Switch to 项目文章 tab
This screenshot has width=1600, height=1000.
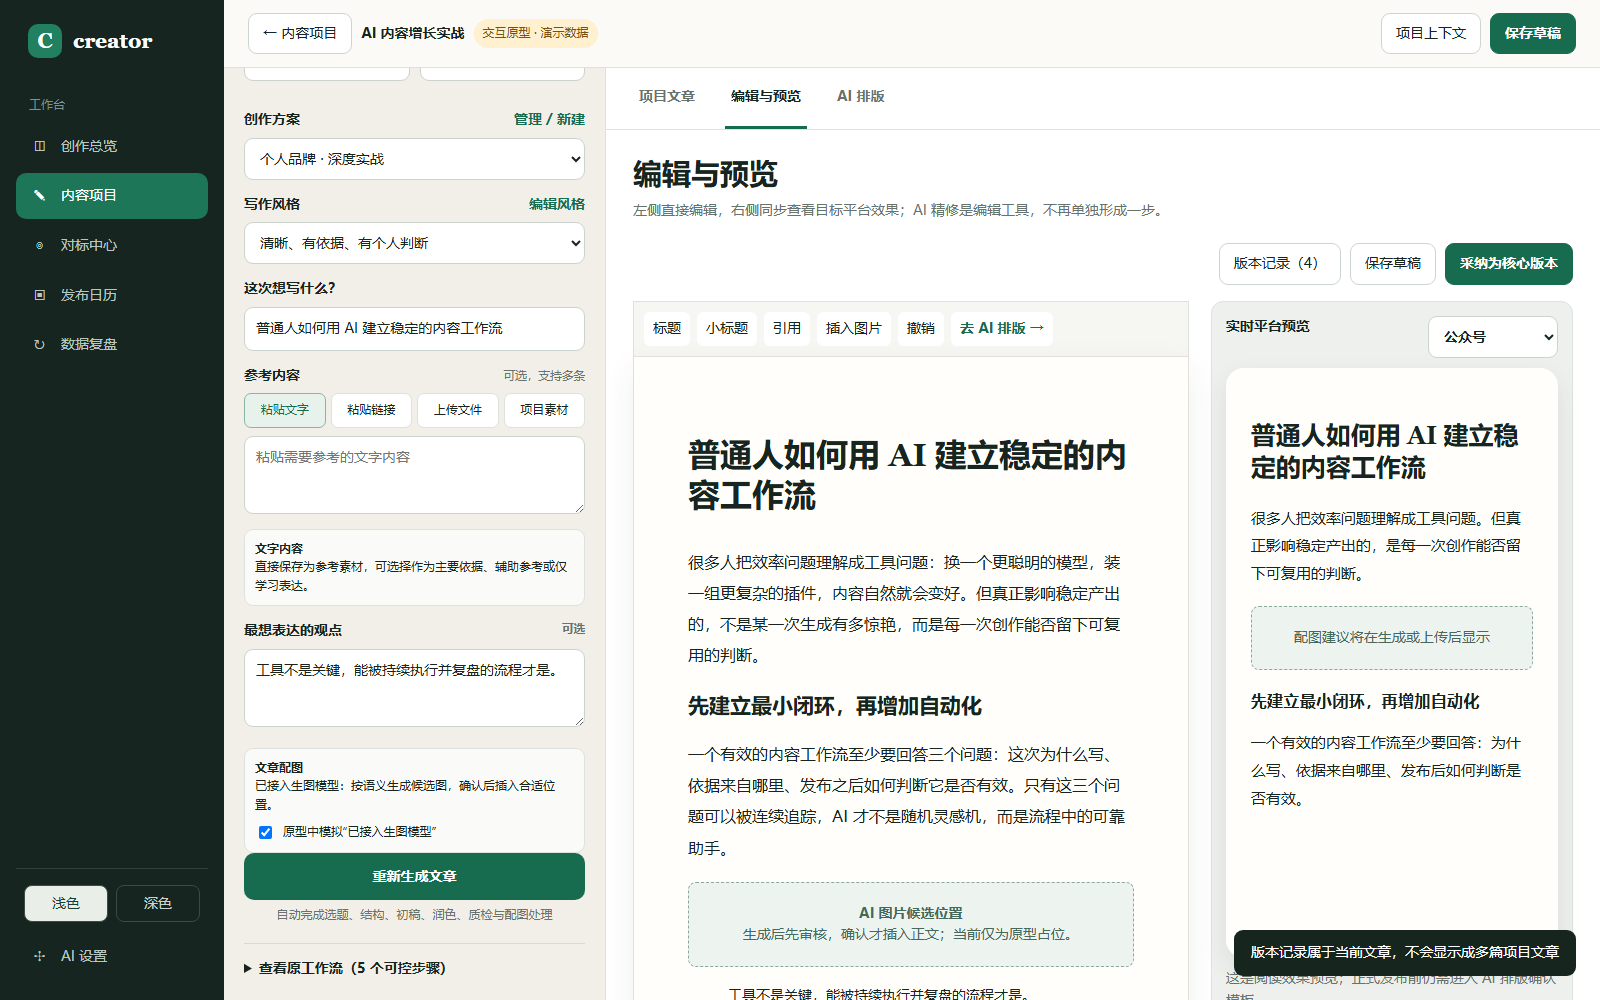[667, 96]
